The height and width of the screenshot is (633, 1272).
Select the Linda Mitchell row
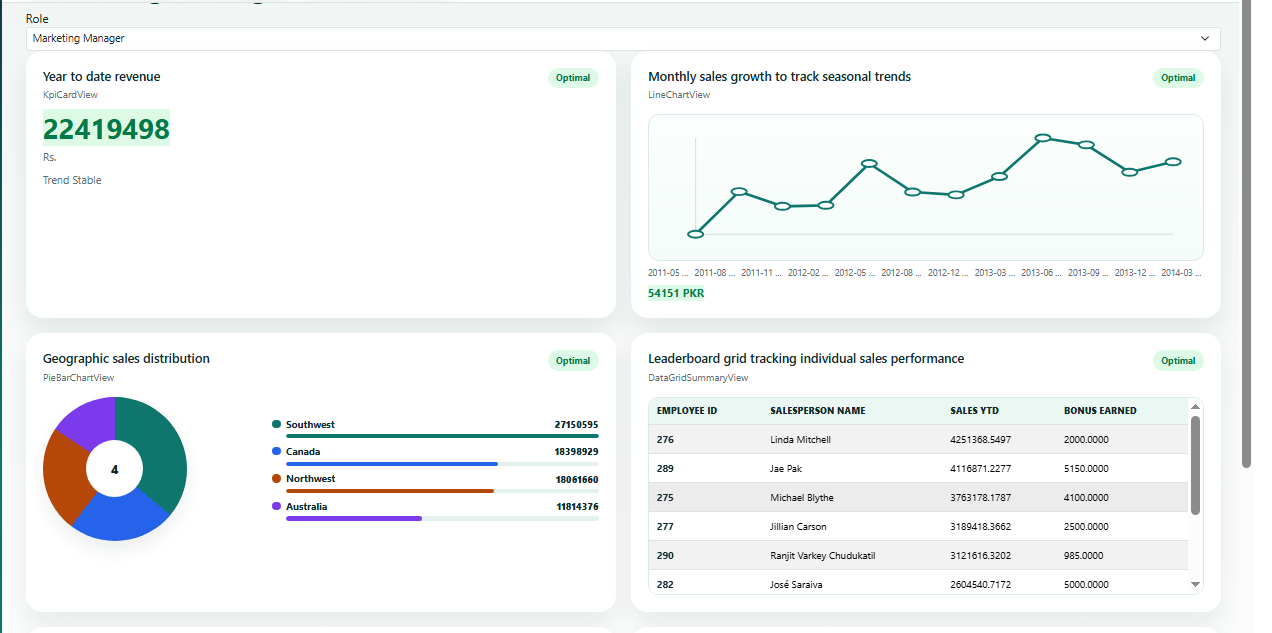pyautogui.click(x=918, y=440)
